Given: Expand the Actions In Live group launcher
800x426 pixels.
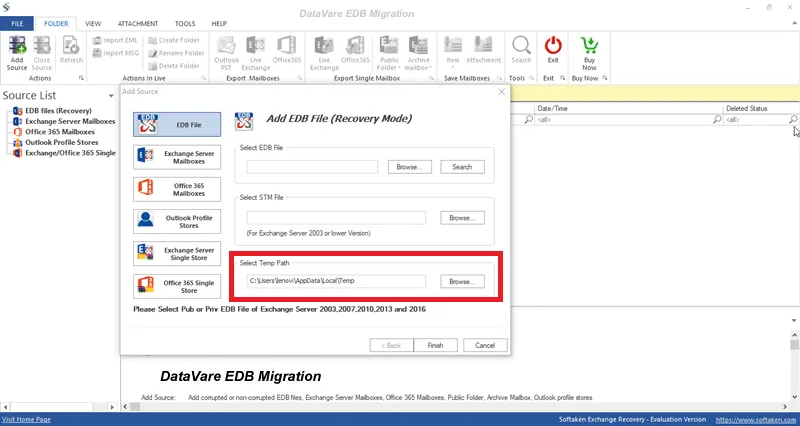Looking at the screenshot, I should tap(204, 78).
